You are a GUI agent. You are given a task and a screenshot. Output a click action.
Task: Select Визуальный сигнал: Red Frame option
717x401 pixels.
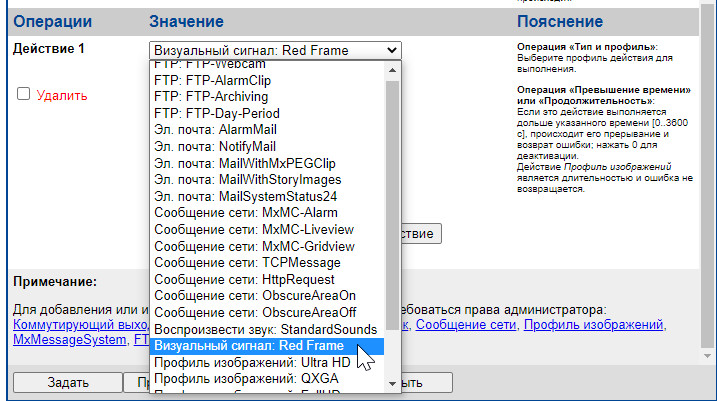tap(267, 346)
